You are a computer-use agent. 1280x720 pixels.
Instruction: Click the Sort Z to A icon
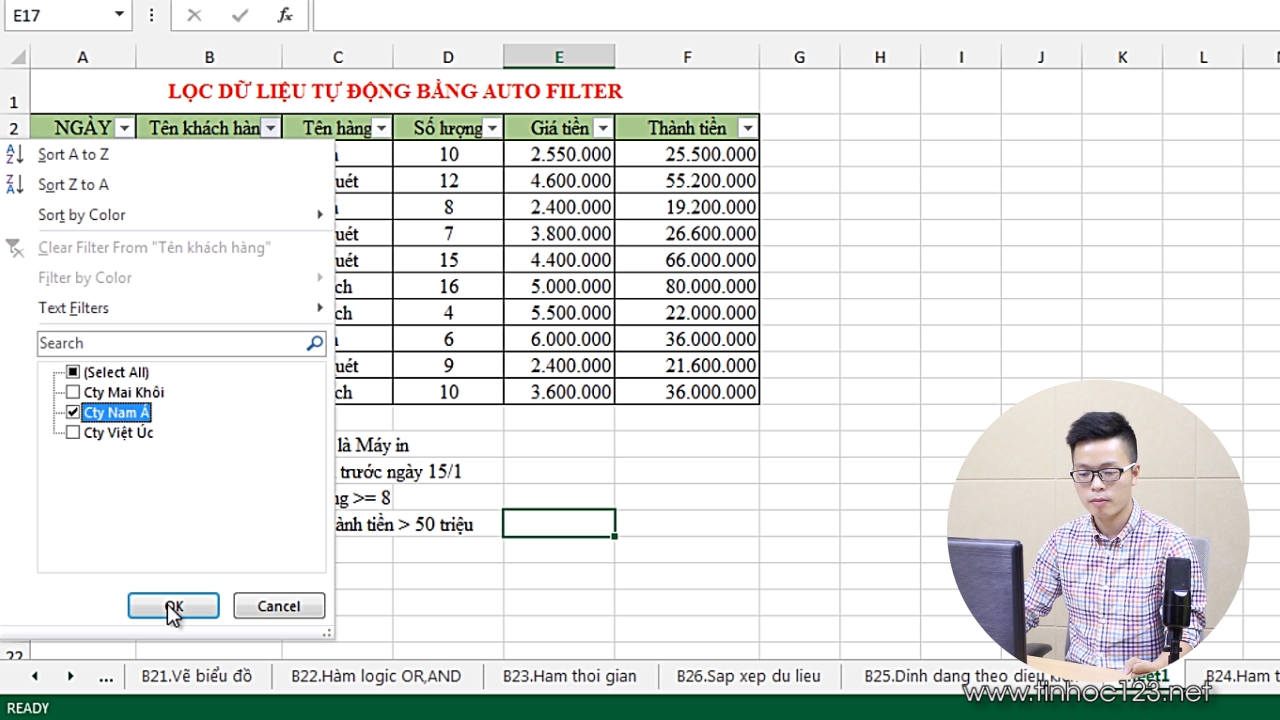15,184
